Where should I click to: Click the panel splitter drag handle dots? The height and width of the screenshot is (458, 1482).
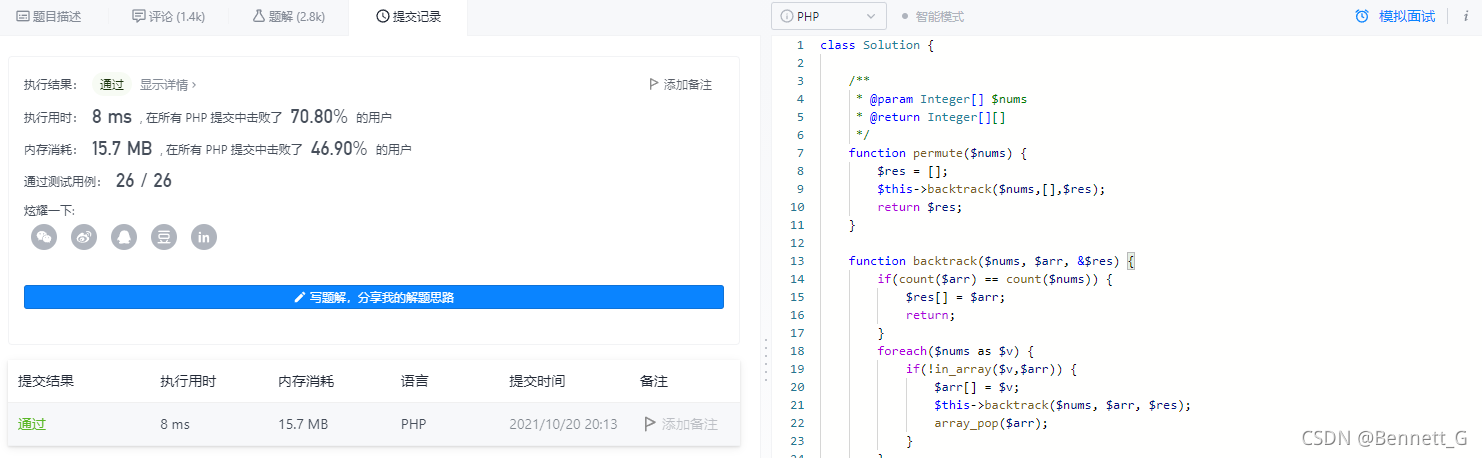pyautogui.click(x=765, y=361)
